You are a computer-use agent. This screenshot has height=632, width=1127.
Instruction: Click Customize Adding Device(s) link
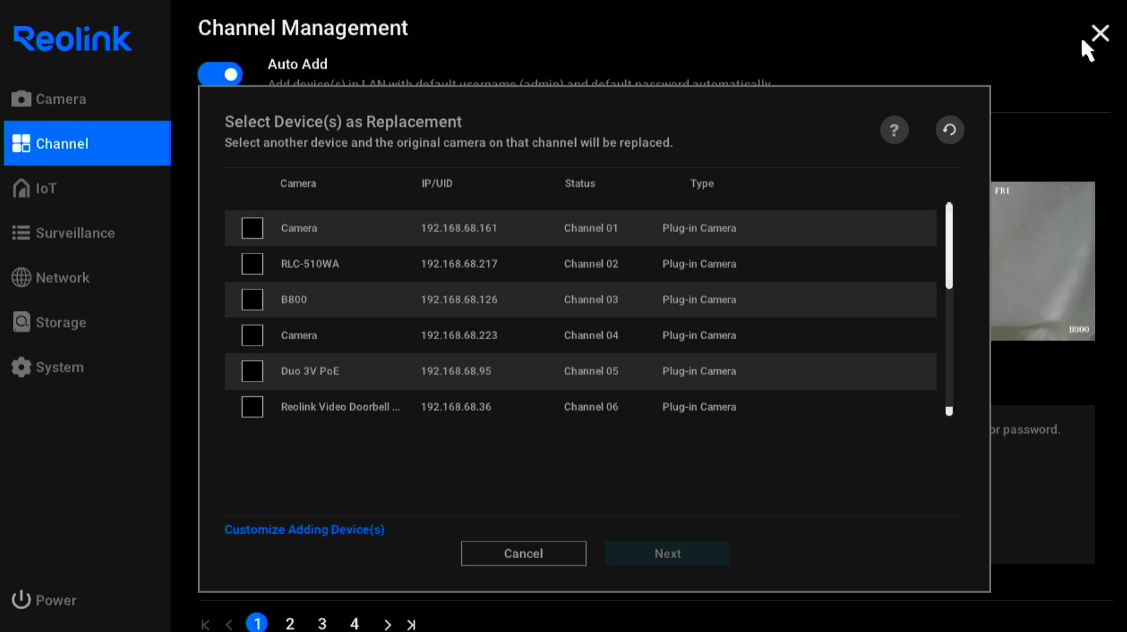coord(304,529)
